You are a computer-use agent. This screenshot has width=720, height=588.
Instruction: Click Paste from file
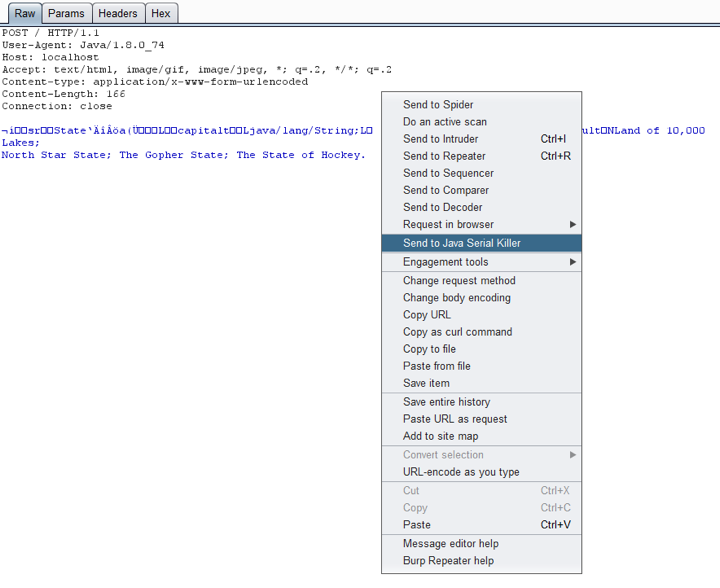click(437, 366)
